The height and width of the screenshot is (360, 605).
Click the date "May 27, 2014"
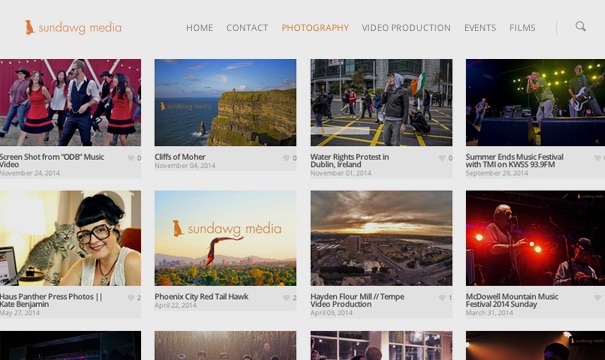pos(20,313)
